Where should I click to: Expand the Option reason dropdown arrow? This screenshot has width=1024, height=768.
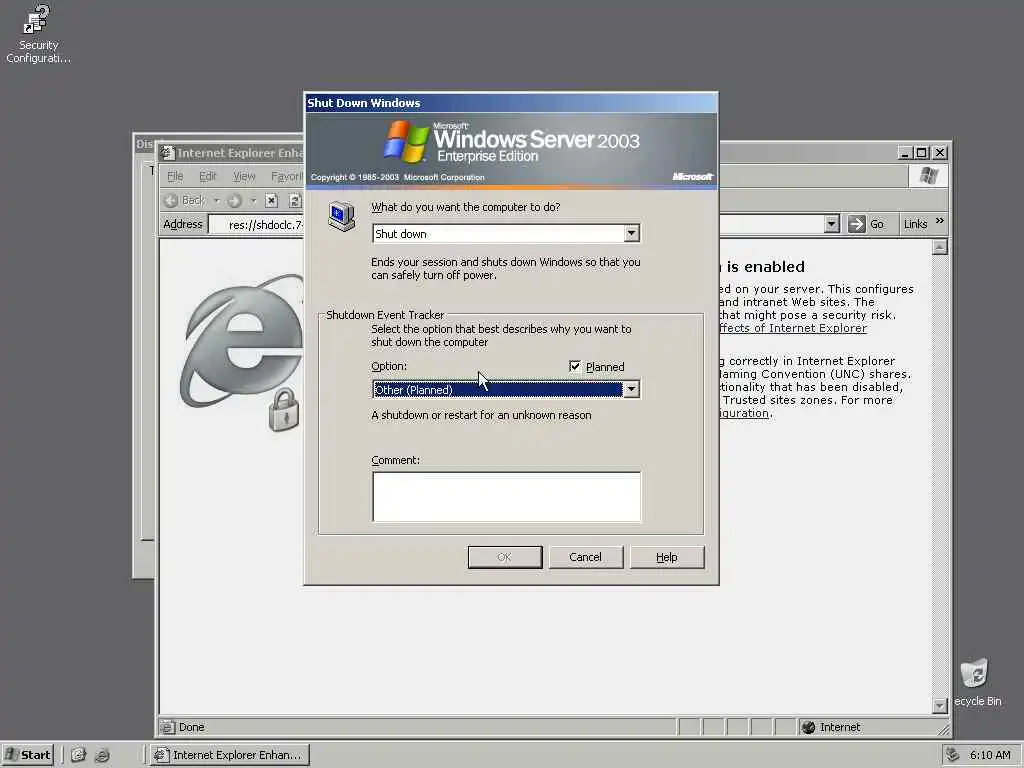tap(631, 390)
